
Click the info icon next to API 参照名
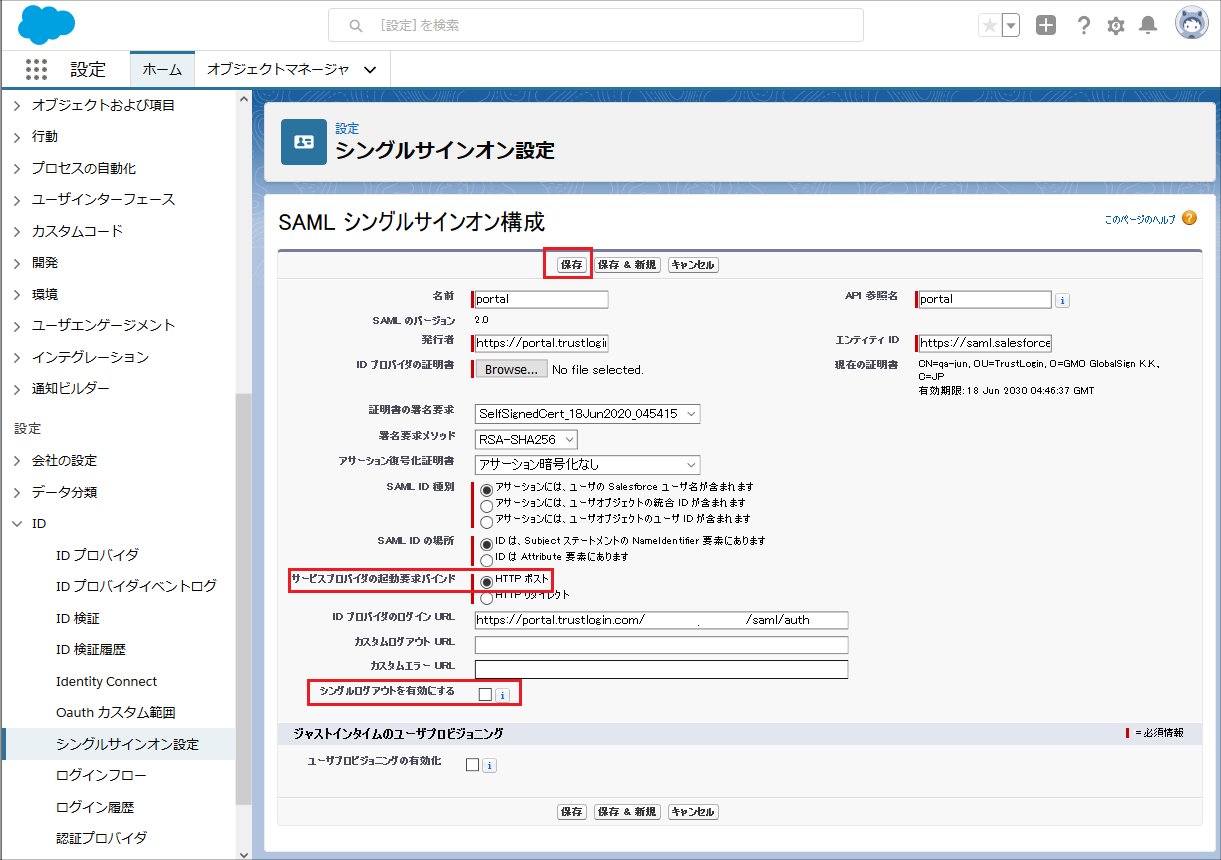[1063, 300]
